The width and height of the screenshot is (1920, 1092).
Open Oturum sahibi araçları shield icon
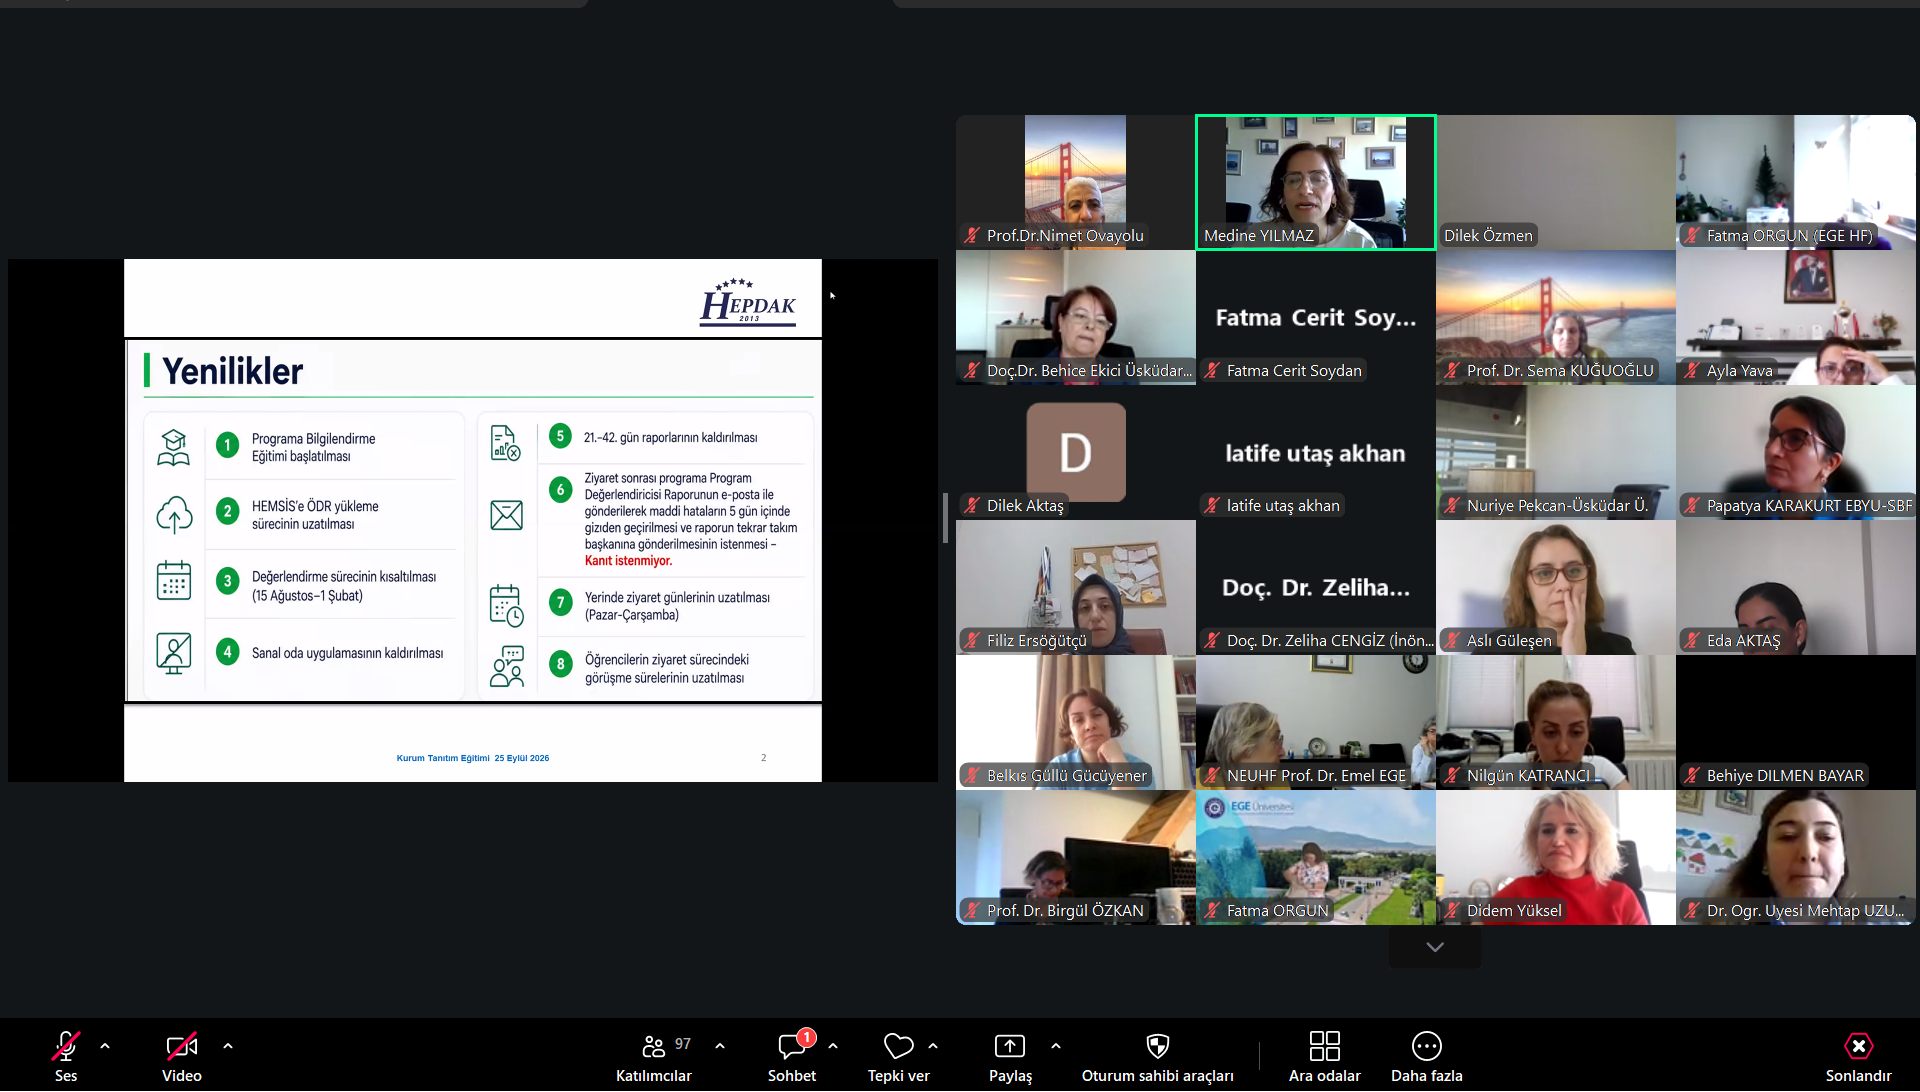[1158, 1046]
